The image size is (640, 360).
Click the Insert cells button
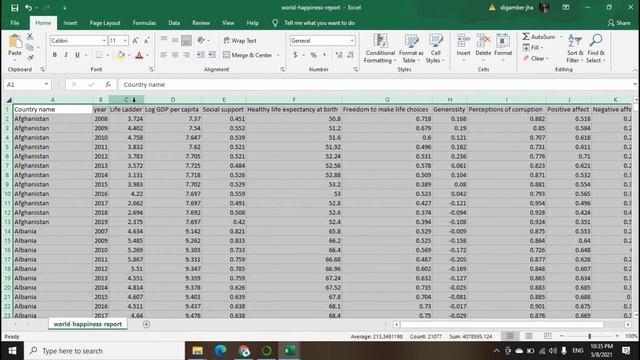(463, 47)
